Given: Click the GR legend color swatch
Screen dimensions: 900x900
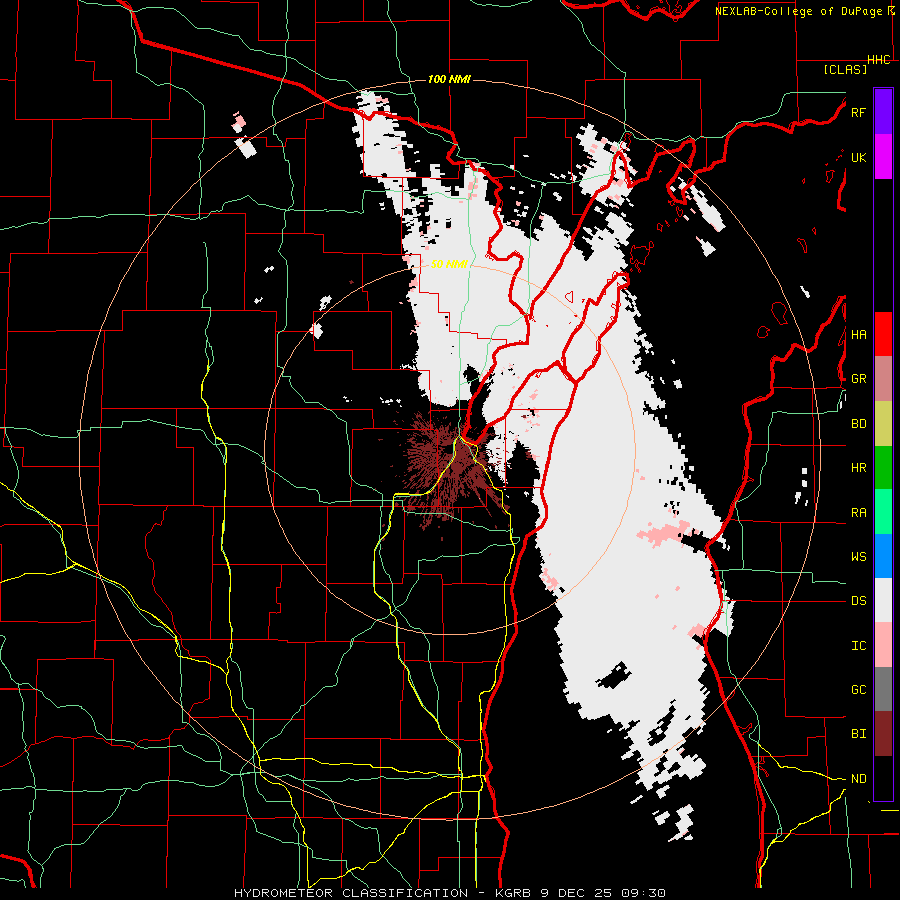Looking at the screenshot, I should pyautogui.click(x=883, y=379).
